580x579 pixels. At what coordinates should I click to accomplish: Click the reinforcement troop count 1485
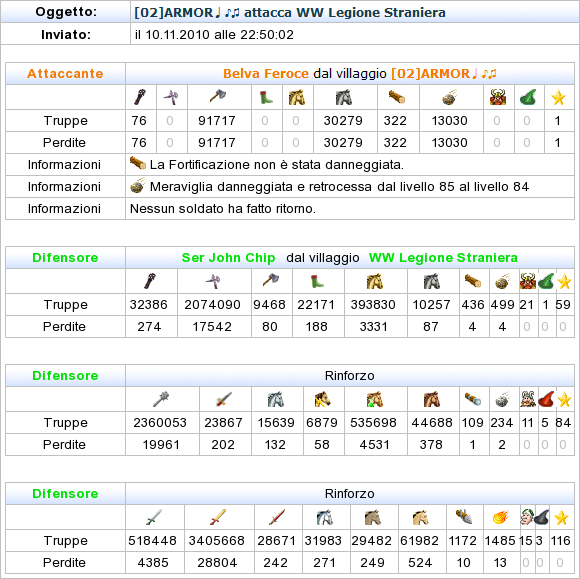click(500, 541)
